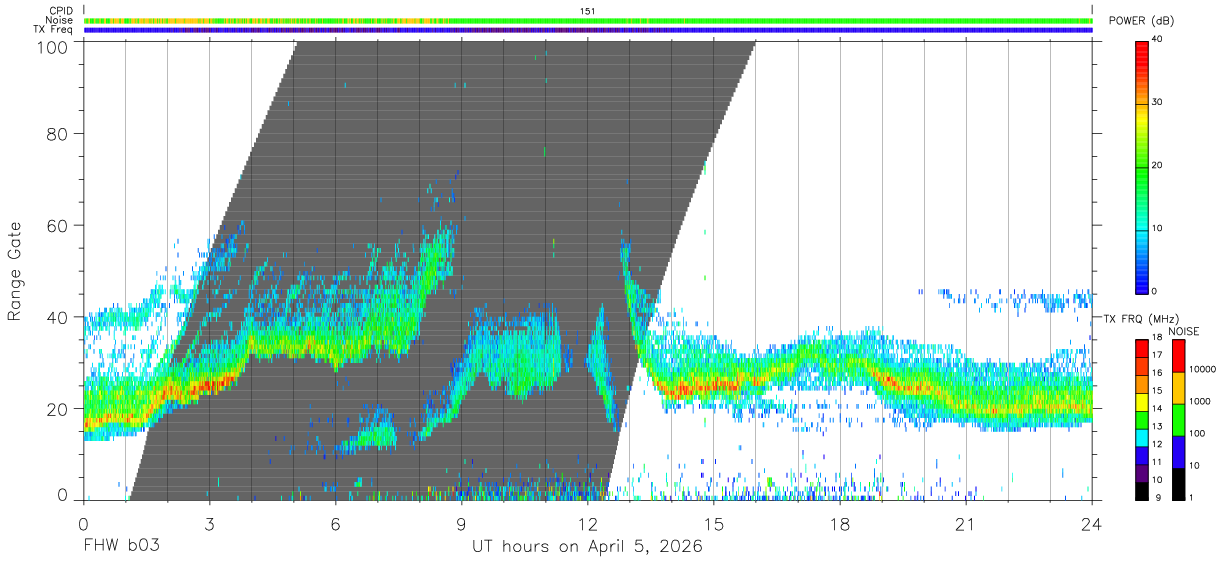Click the 'CPID' label at top
Screen dimensions: 1228x567
[61, 11]
